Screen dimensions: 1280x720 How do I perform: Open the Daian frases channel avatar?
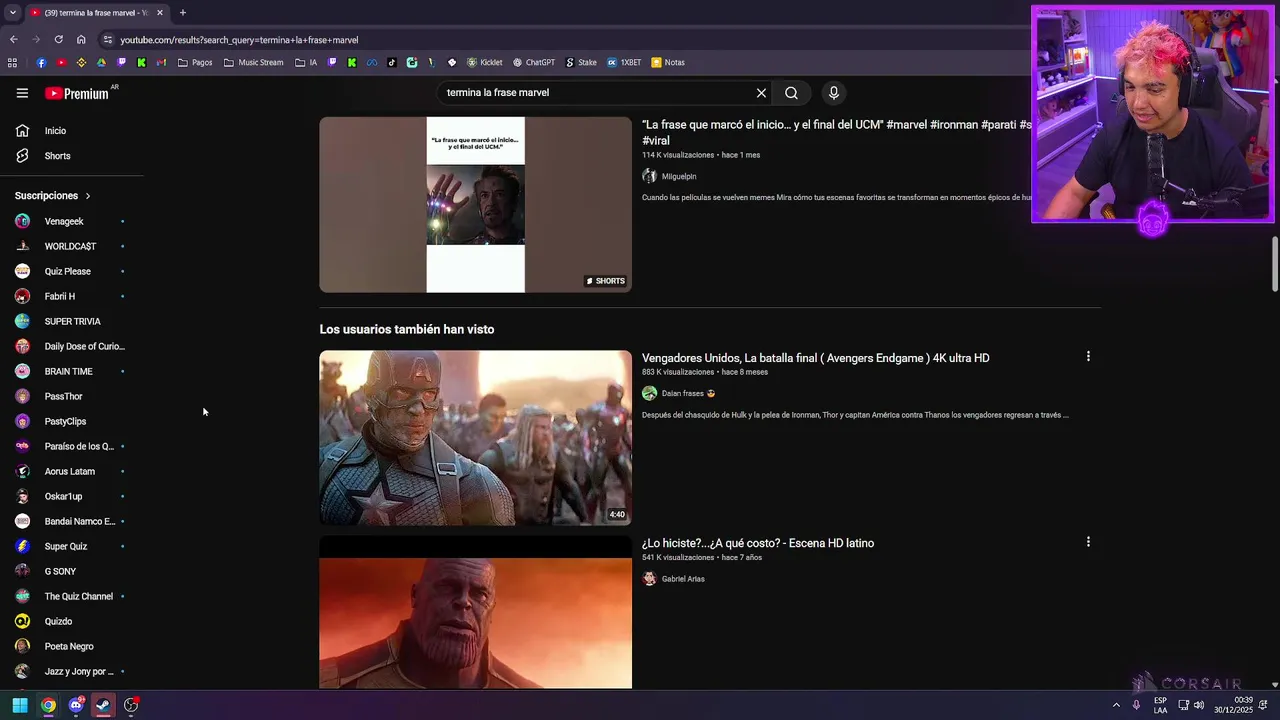[x=649, y=393]
